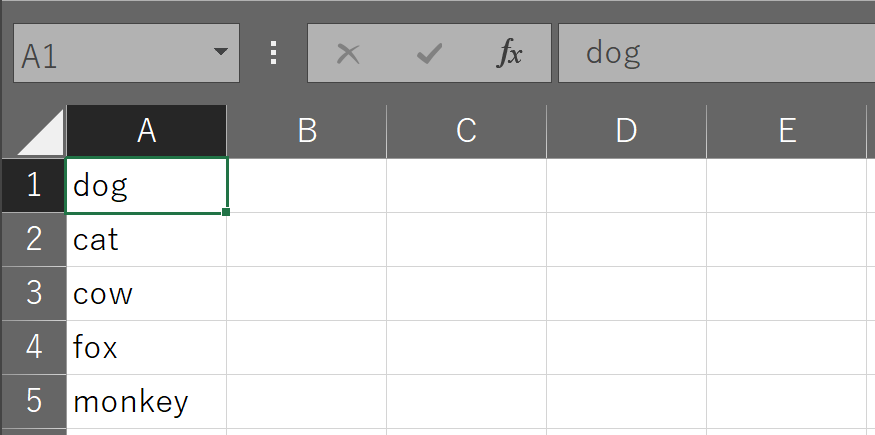This screenshot has width=875, height=435.
Task: Expand the Name Box dropdown arrow
Action: click(x=221, y=52)
